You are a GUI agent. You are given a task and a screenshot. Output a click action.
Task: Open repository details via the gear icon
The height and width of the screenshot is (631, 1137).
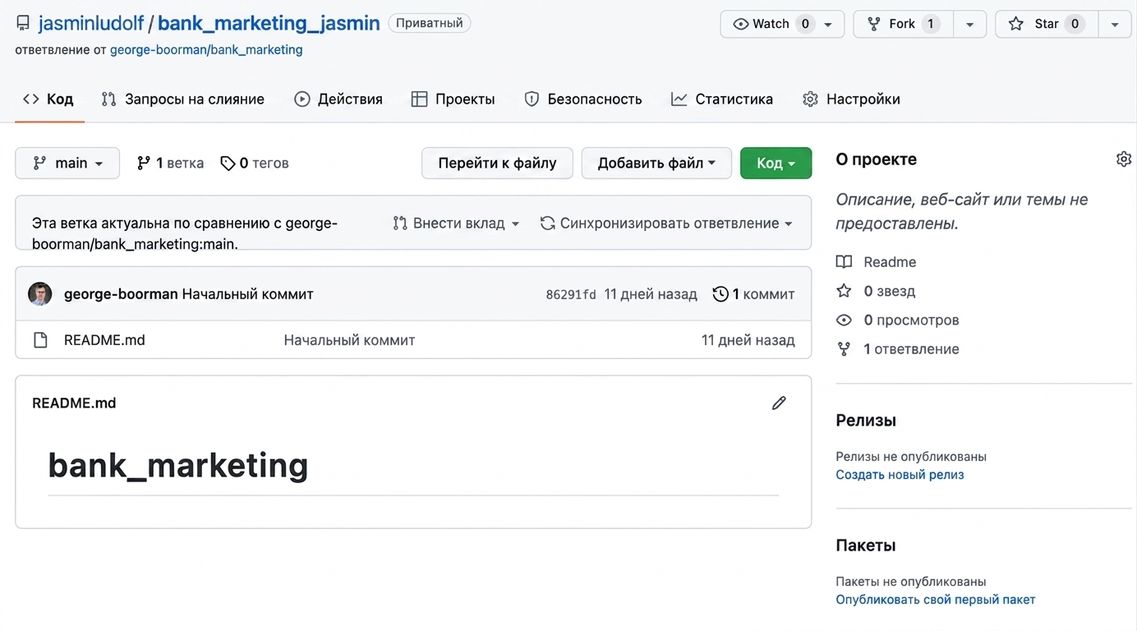coord(1123,160)
